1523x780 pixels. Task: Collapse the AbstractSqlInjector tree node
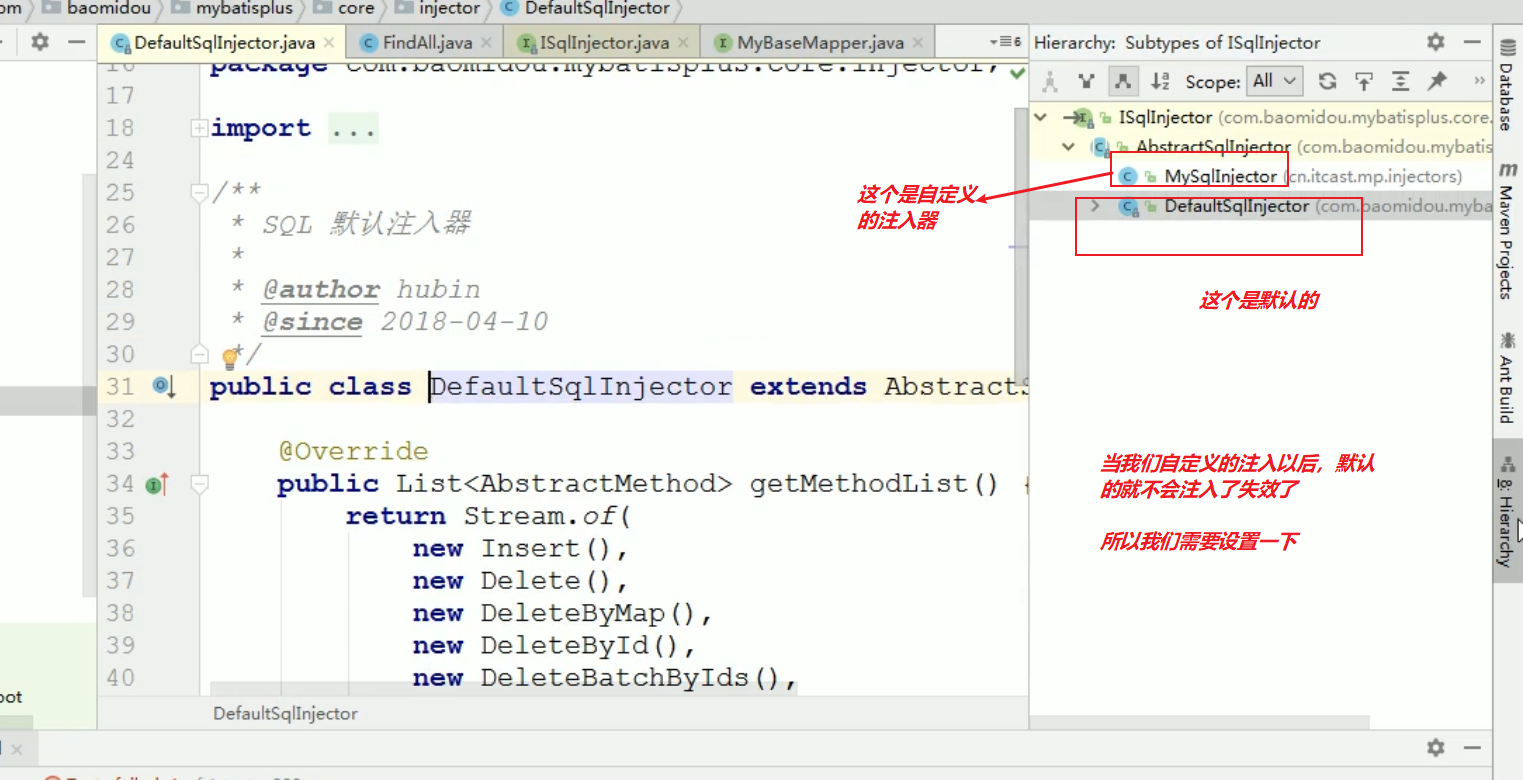(1069, 147)
